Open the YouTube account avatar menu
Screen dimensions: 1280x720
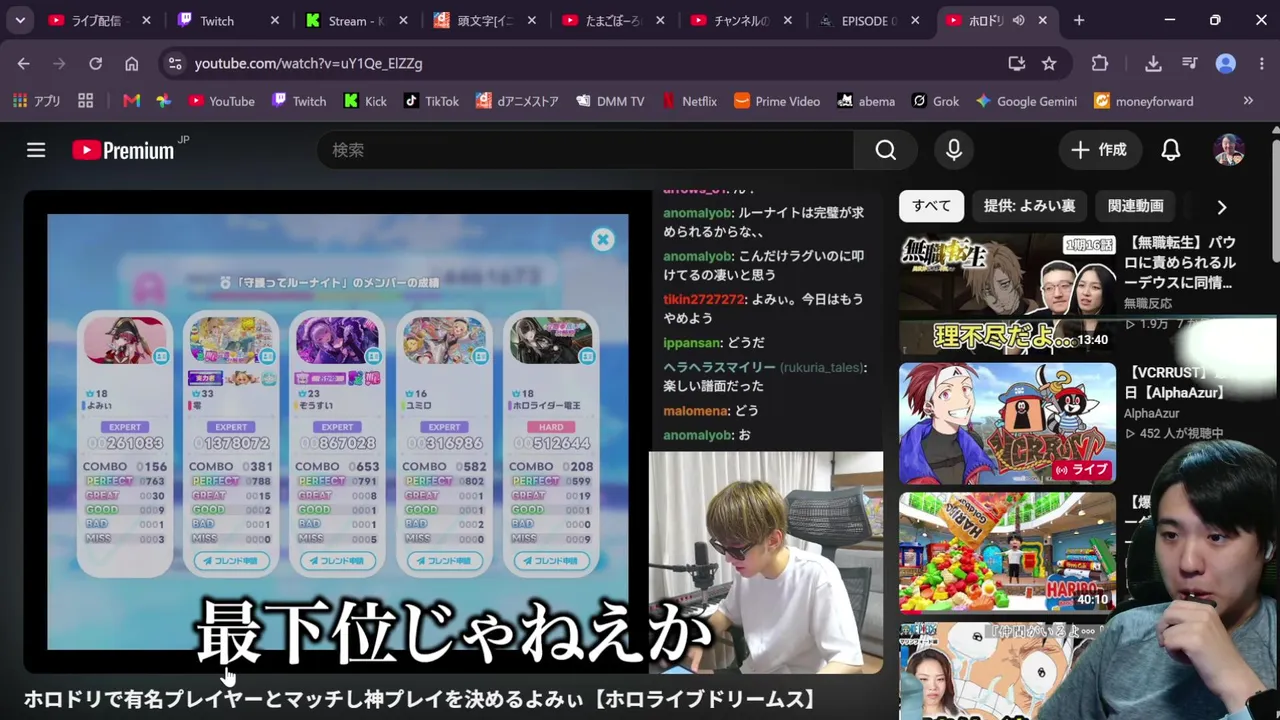[1229, 150]
